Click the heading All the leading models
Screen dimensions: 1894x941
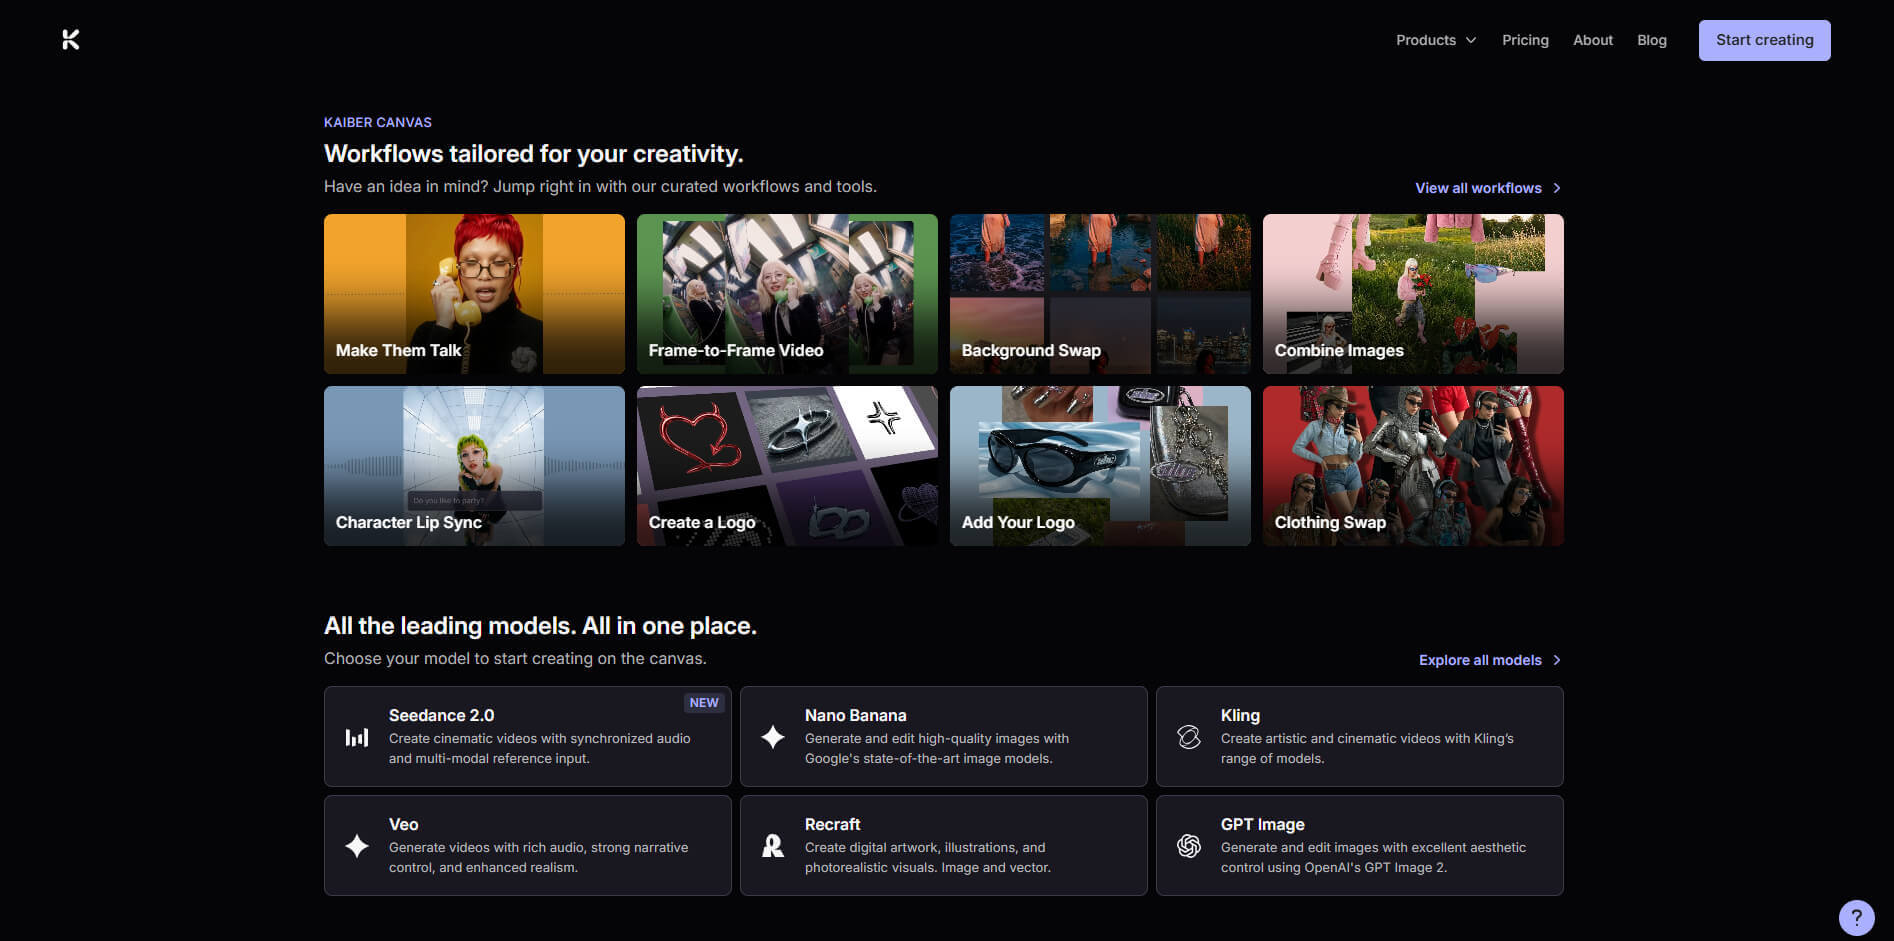click(x=540, y=626)
